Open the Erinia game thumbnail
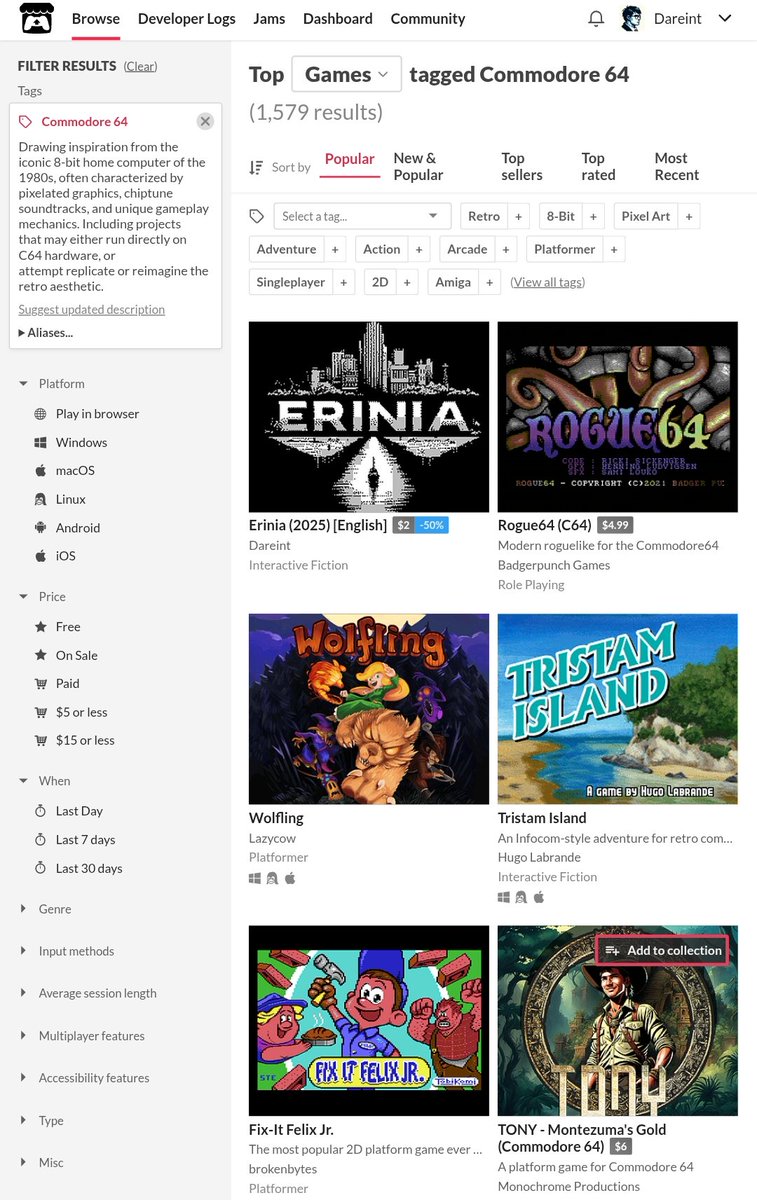The height and width of the screenshot is (1200, 757). point(369,417)
